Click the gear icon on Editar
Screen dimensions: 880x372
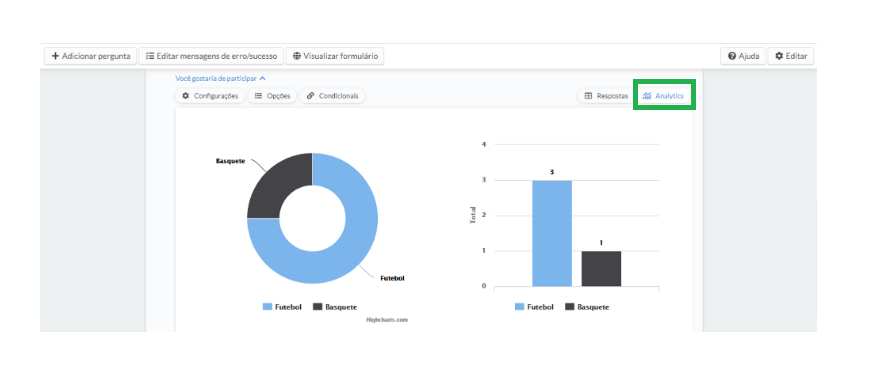[779, 56]
